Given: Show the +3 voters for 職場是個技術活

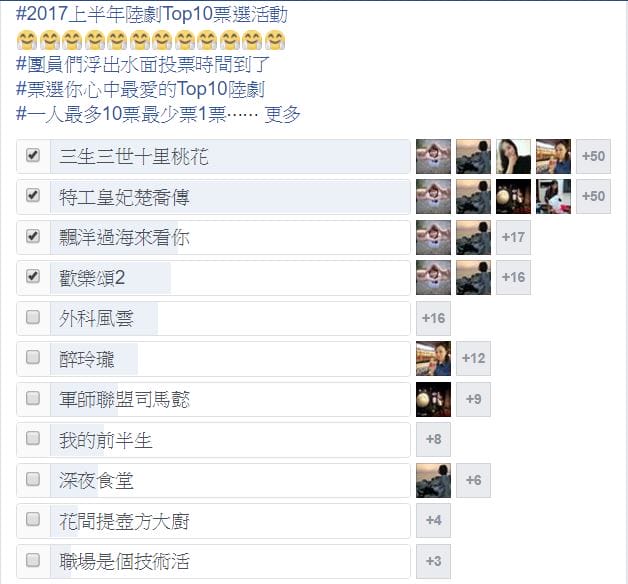Looking at the screenshot, I should [x=433, y=561].
